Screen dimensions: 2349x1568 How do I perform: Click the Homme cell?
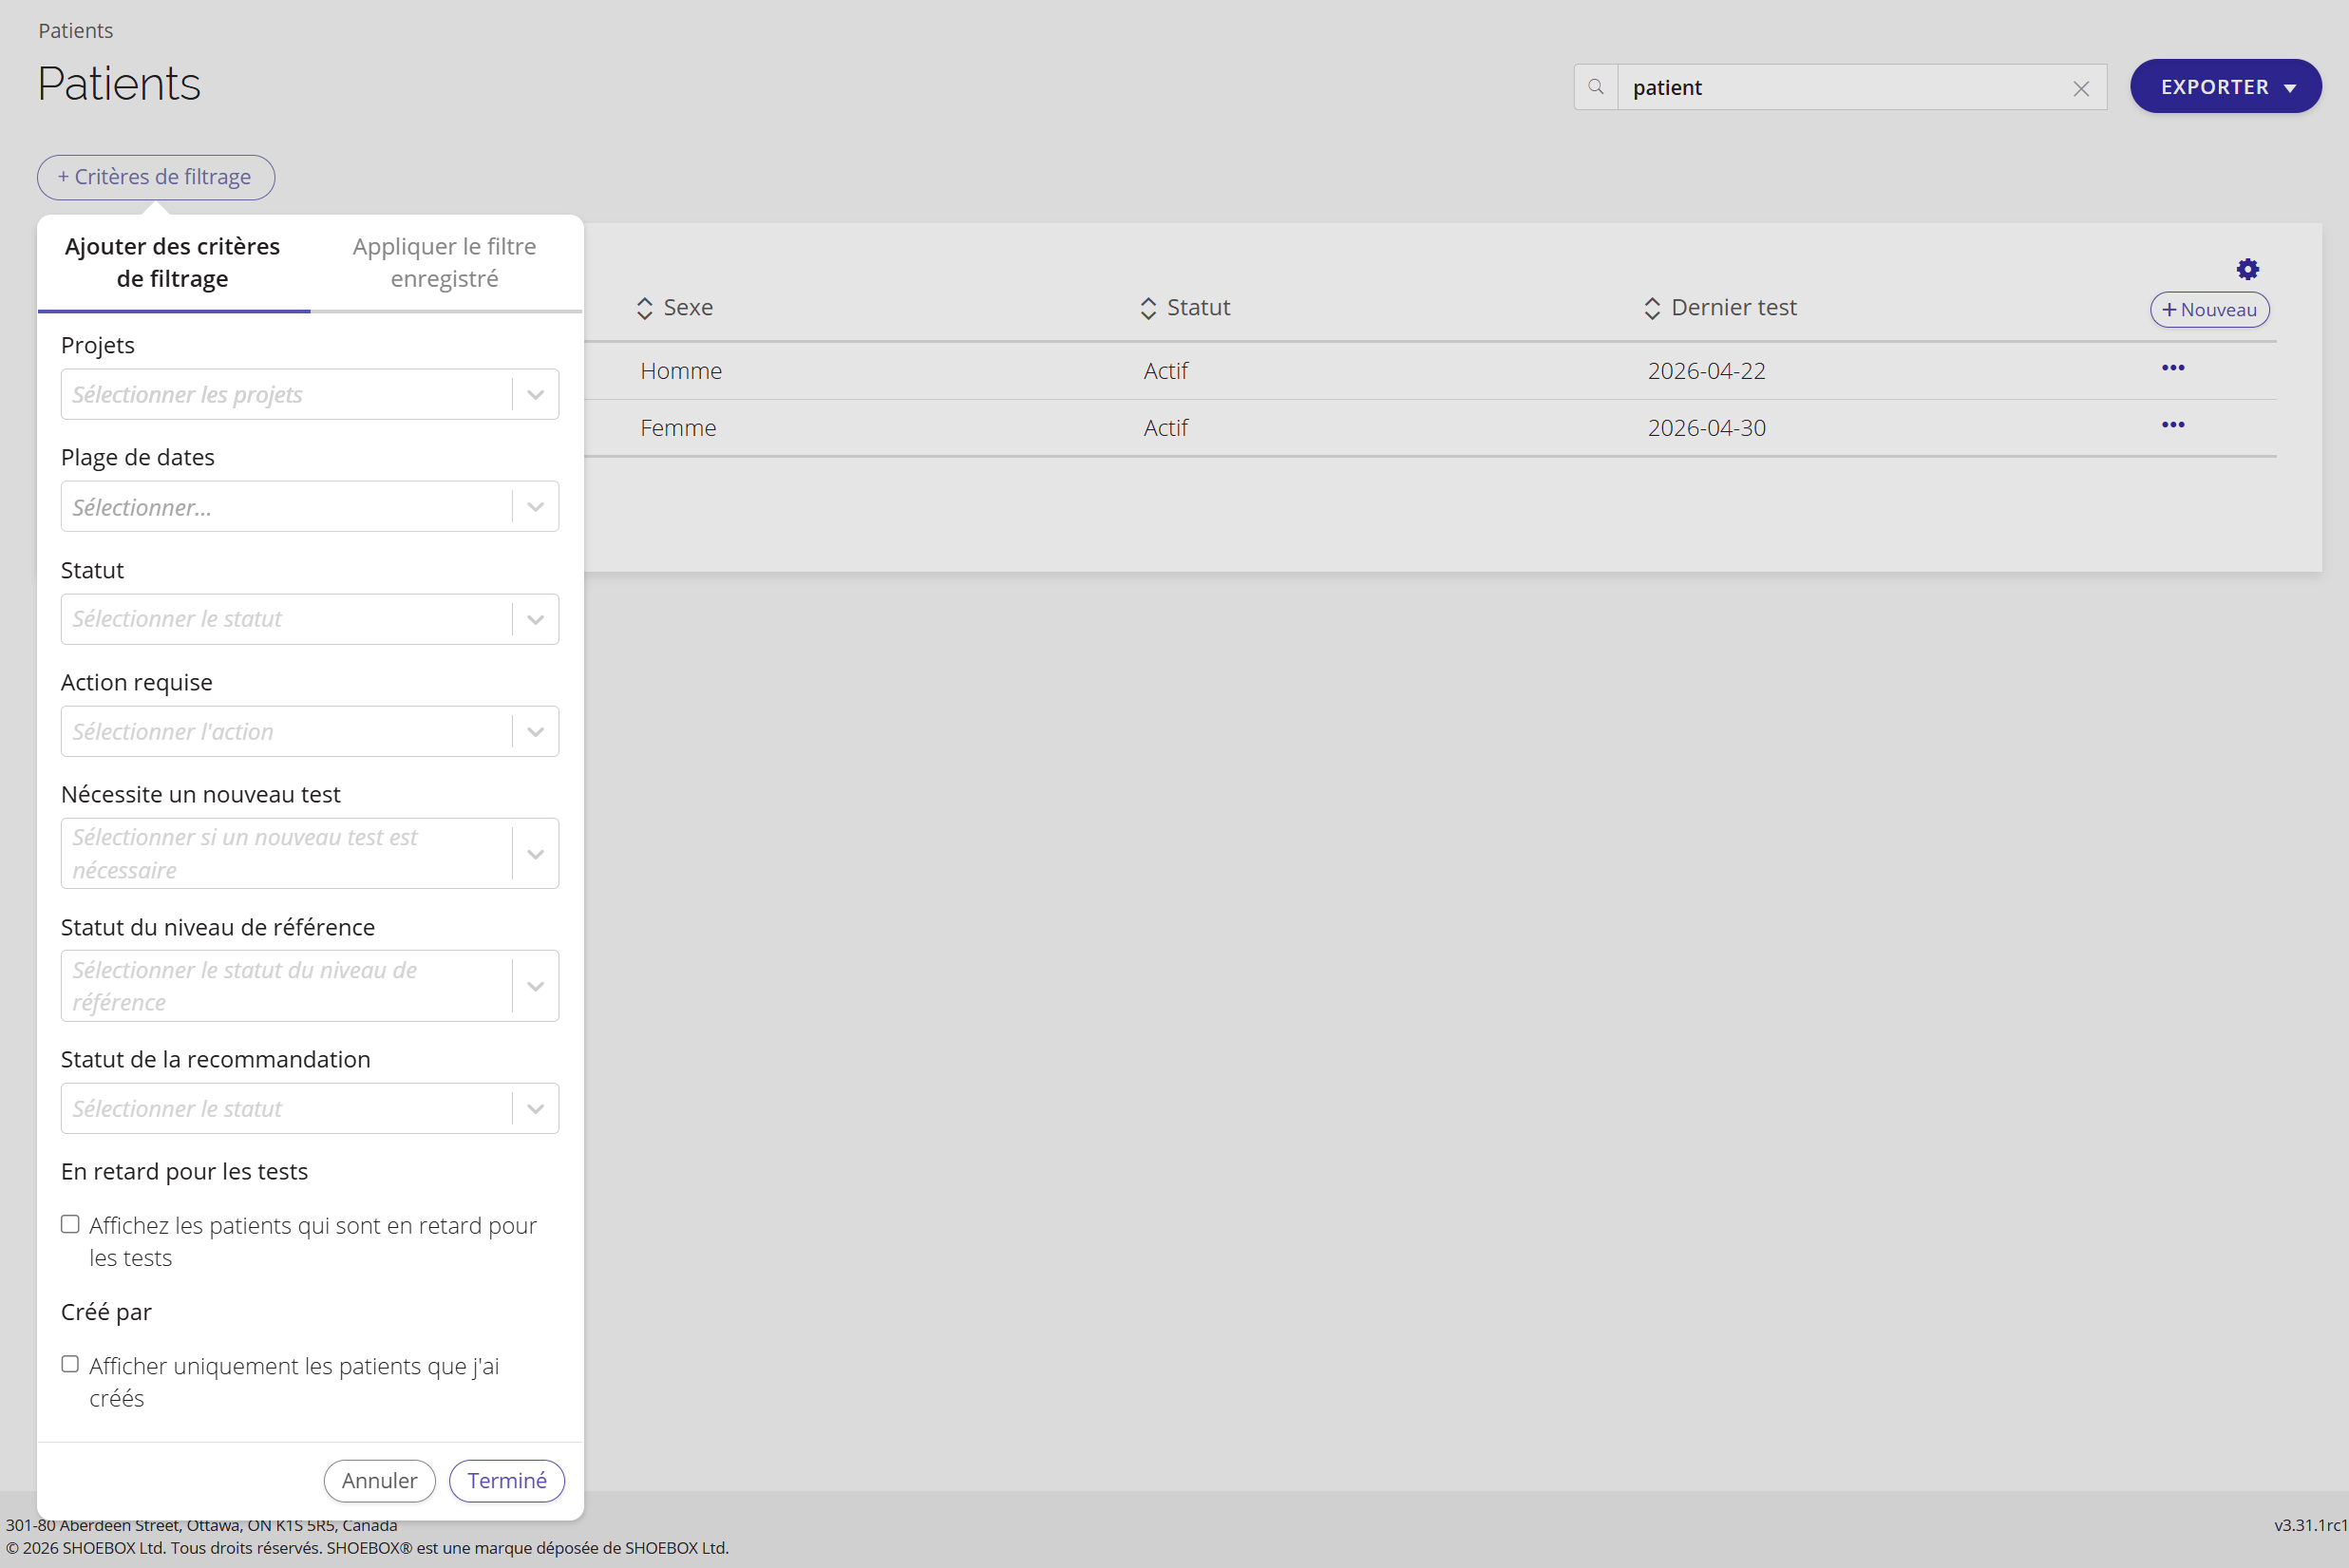pos(681,371)
